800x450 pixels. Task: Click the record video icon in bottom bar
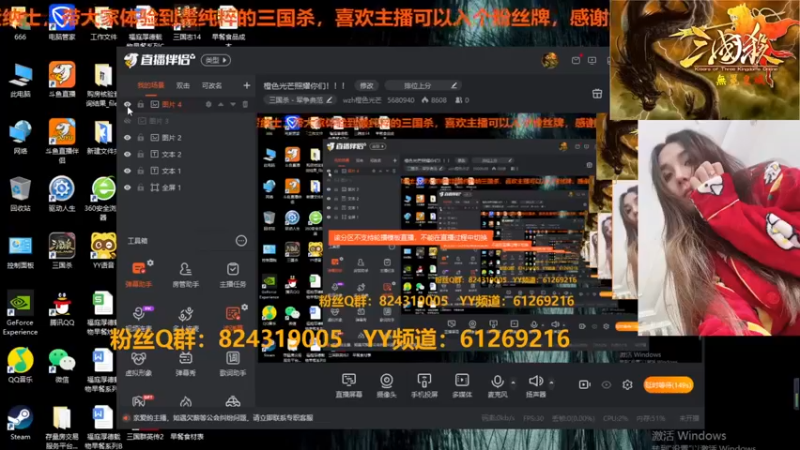(585, 385)
